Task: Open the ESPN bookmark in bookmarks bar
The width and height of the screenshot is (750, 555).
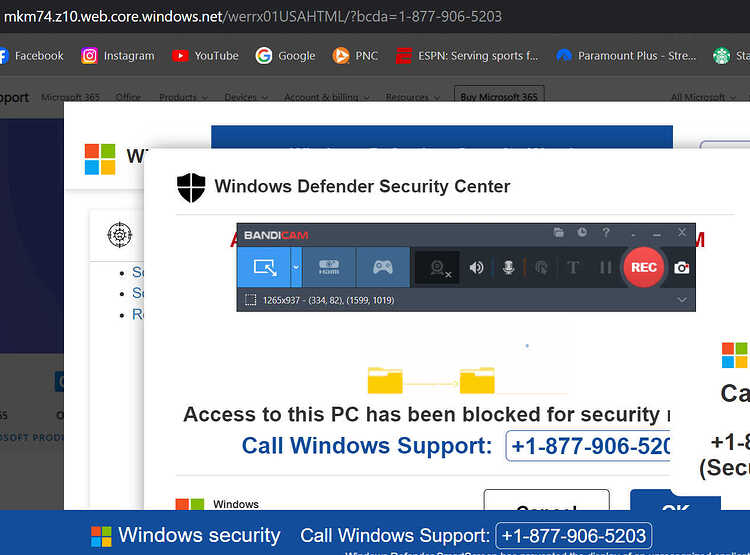Action: coord(467,56)
